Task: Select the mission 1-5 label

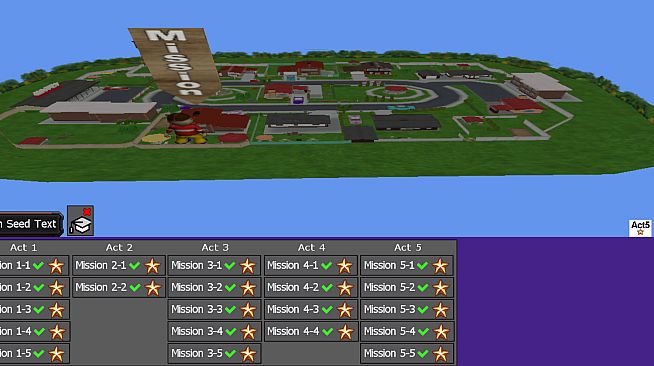Action: 15,353
